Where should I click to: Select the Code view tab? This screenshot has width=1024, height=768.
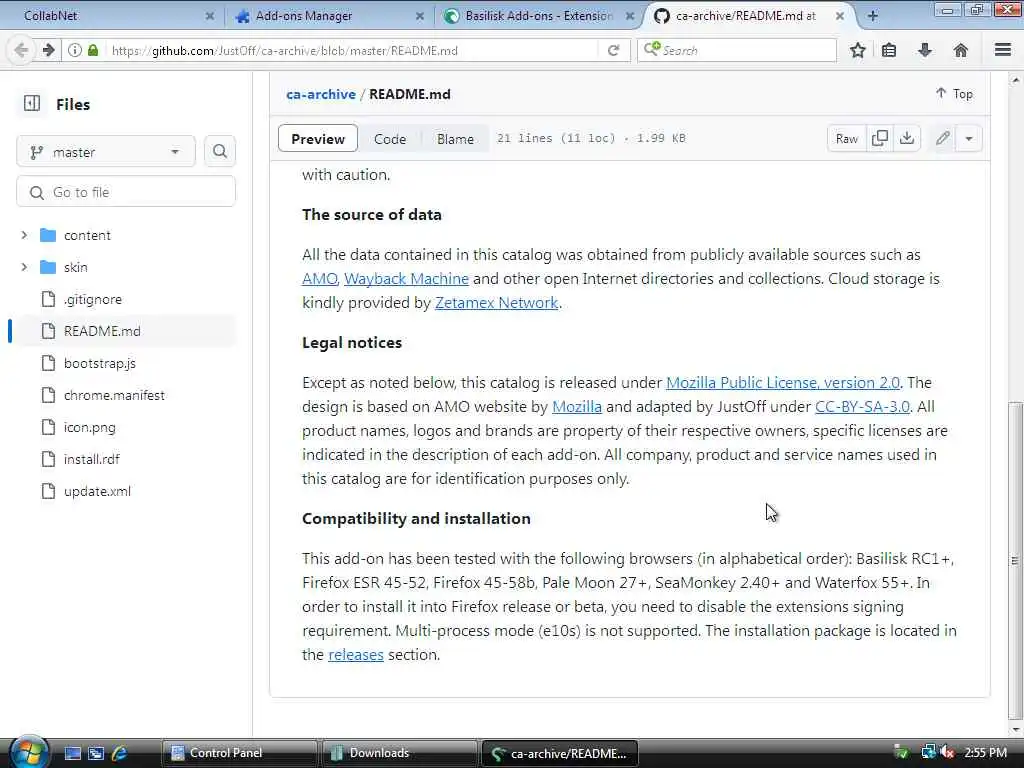point(390,138)
